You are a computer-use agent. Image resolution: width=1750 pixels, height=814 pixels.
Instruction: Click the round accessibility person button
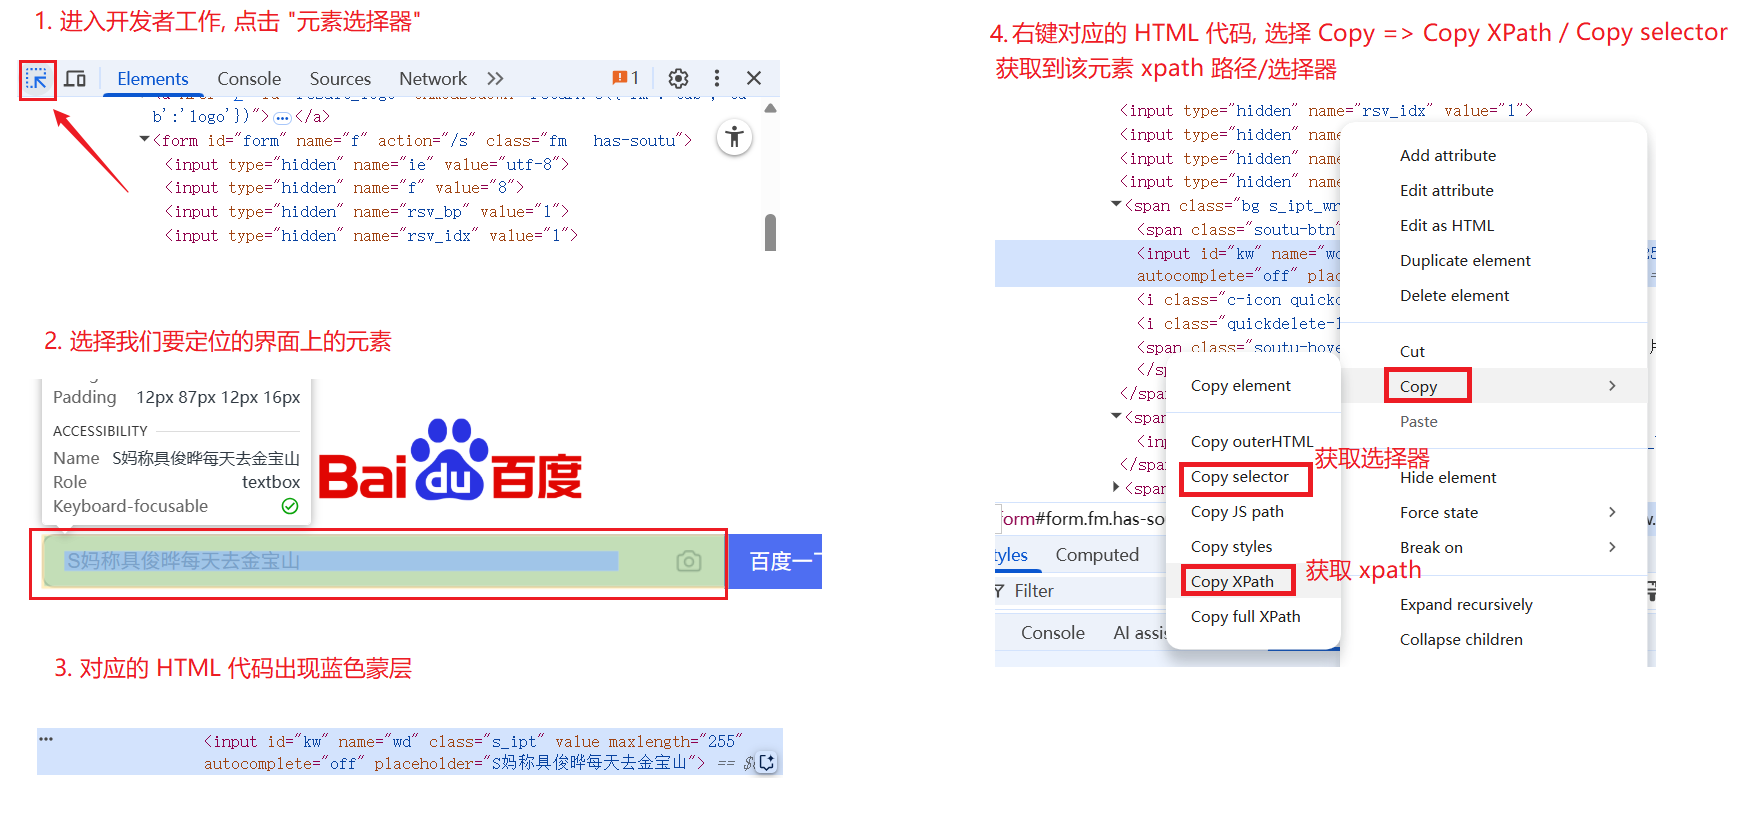735,137
